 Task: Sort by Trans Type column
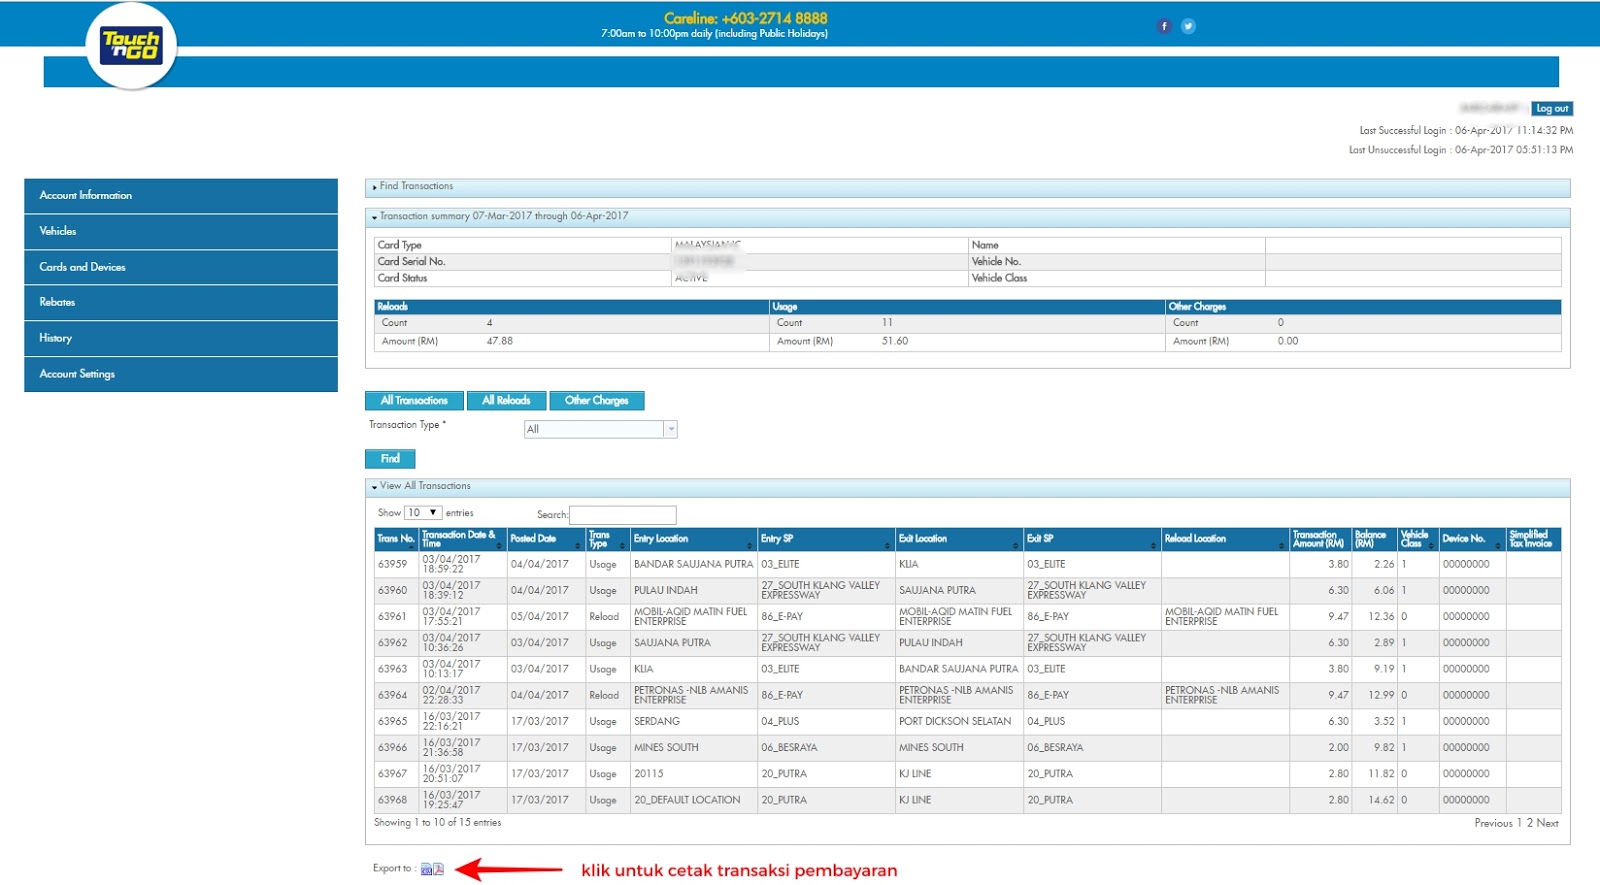[607, 539]
